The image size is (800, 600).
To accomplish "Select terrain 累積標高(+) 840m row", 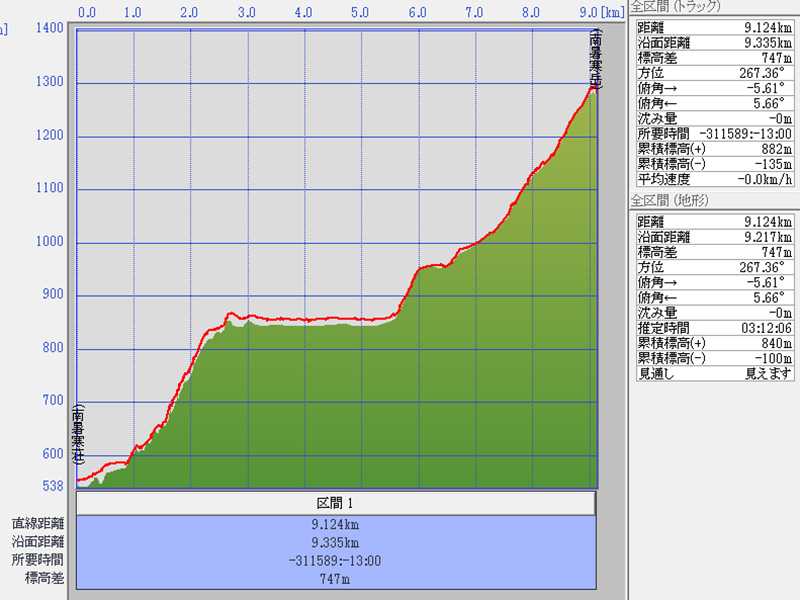I will [714, 343].
